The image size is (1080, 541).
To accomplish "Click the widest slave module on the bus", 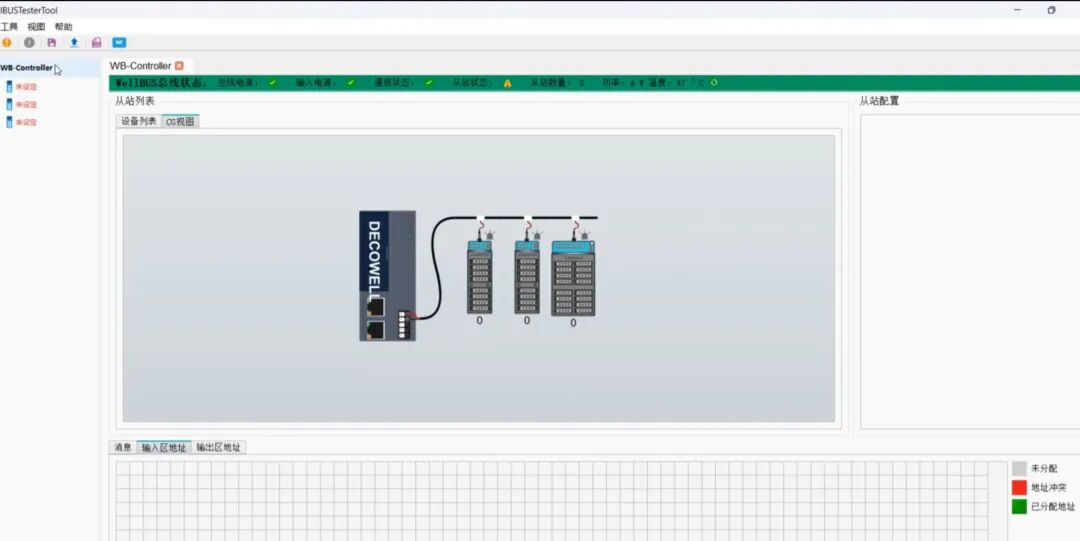I will coord(573,278).
